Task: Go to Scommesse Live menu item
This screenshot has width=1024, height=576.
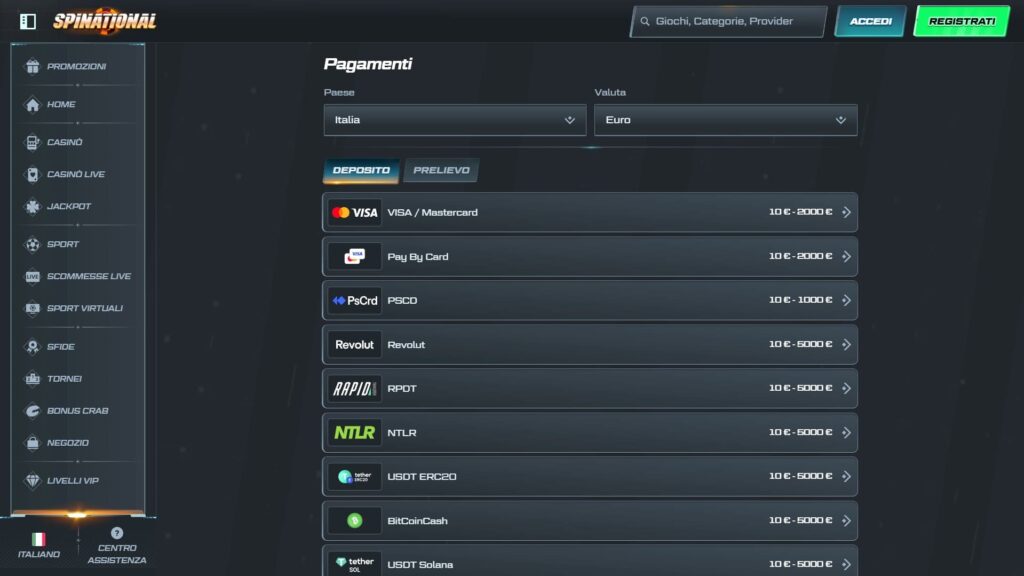Action: pyautogui.click(x=89, y=276)
